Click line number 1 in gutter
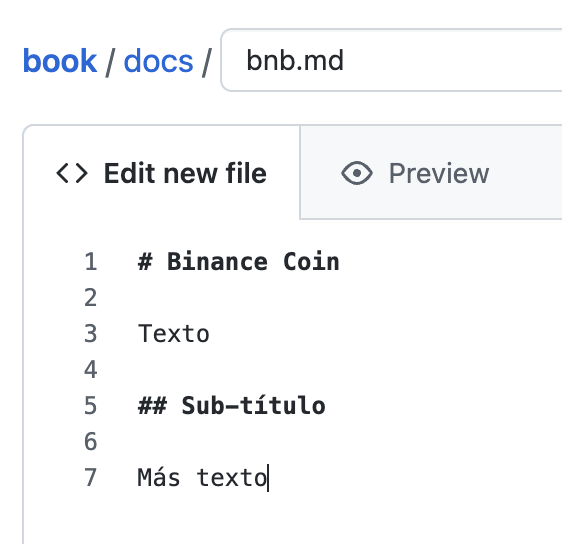The width and height of the screenshot is (562, 544). [90, 262]
